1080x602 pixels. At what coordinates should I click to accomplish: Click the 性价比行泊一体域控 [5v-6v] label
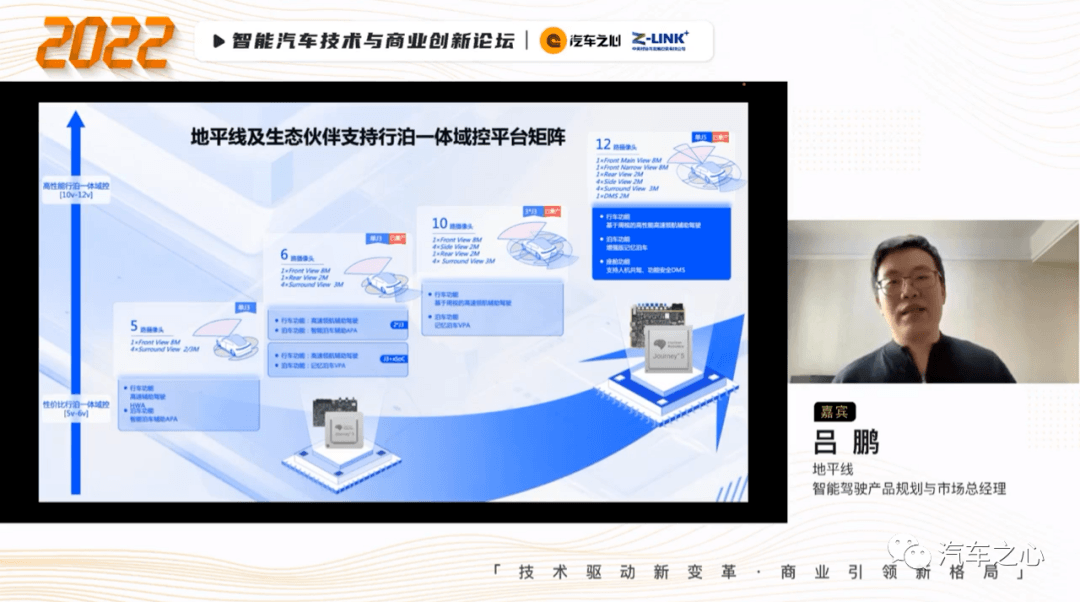76,408
